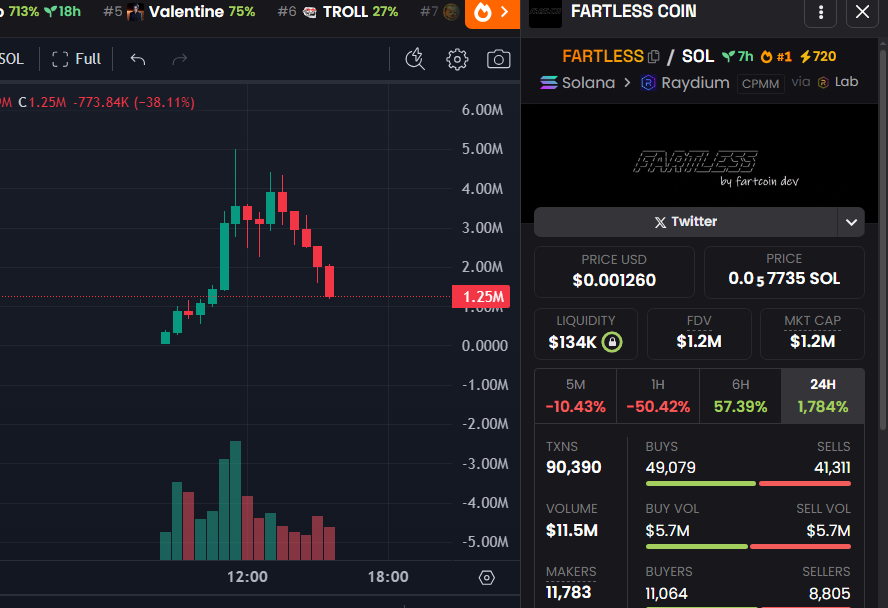Click the LIQUIDITY $134K value
Viewport: 888px width, 608px height.
(x=573, y=342)
